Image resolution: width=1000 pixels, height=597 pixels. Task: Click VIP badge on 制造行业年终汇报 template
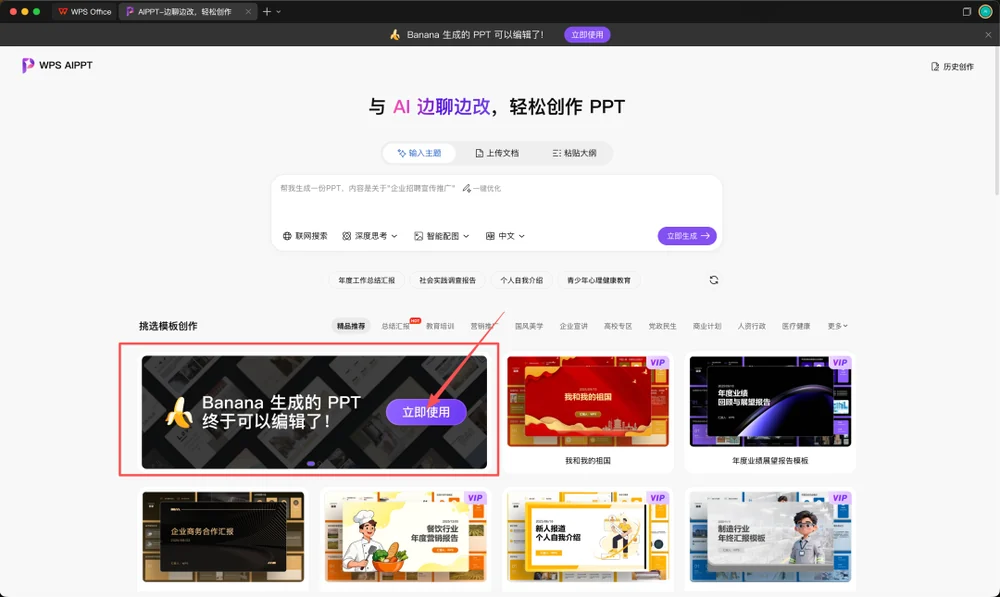840,498
